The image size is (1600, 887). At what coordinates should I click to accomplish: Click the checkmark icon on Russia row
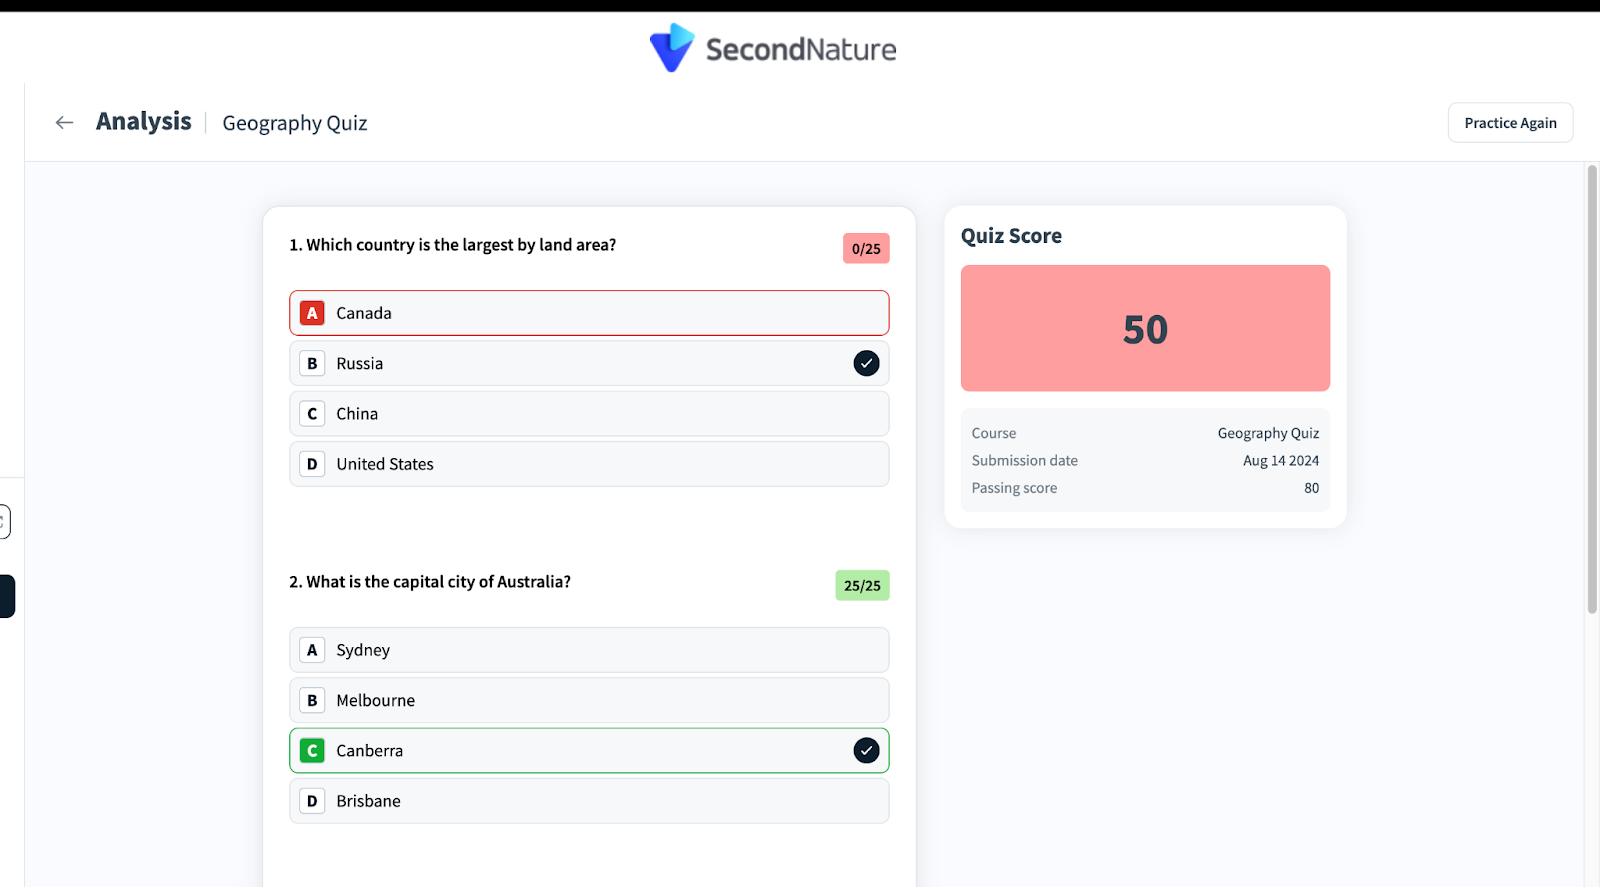click(x=866, y=363)
